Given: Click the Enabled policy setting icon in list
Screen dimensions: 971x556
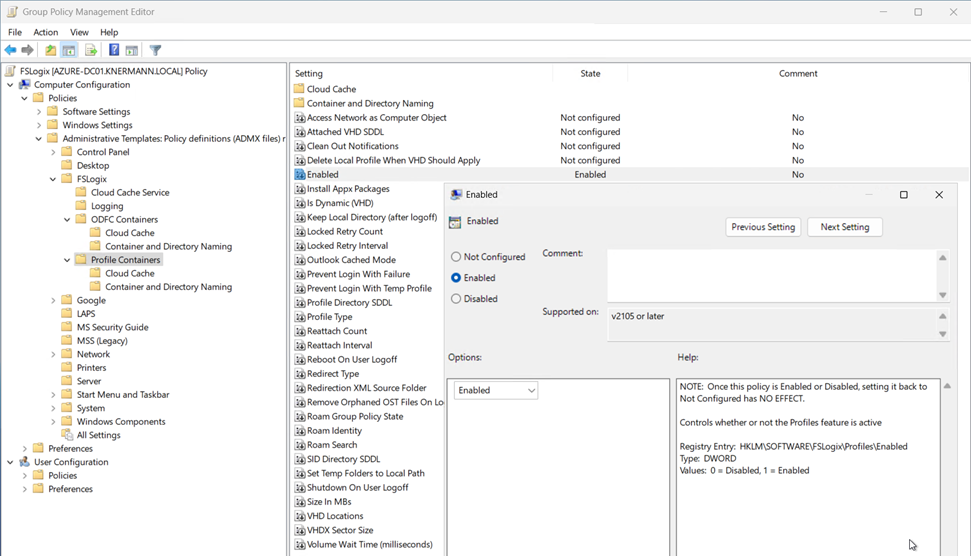Looking at the screenshot, I should click(x=300, y=175).
